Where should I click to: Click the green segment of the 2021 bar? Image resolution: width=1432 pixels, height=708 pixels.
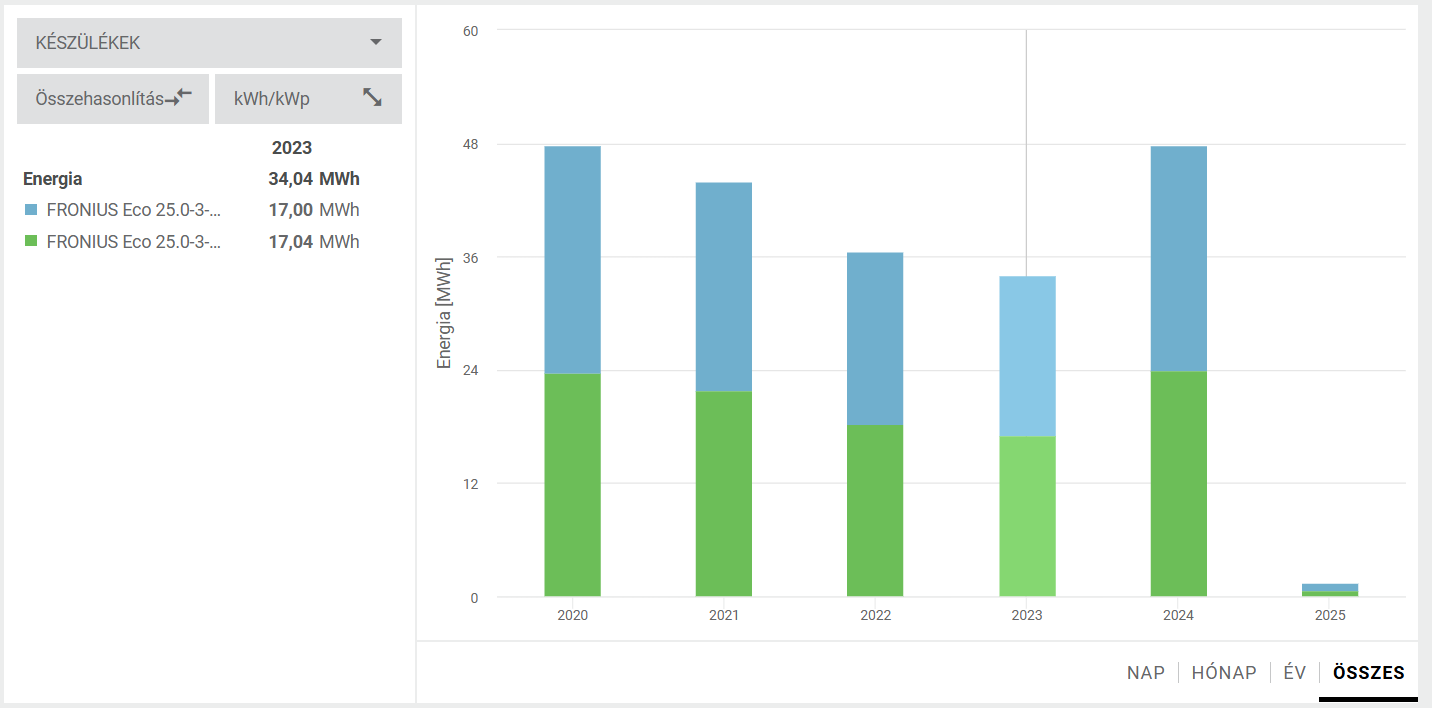pos(723,493)
